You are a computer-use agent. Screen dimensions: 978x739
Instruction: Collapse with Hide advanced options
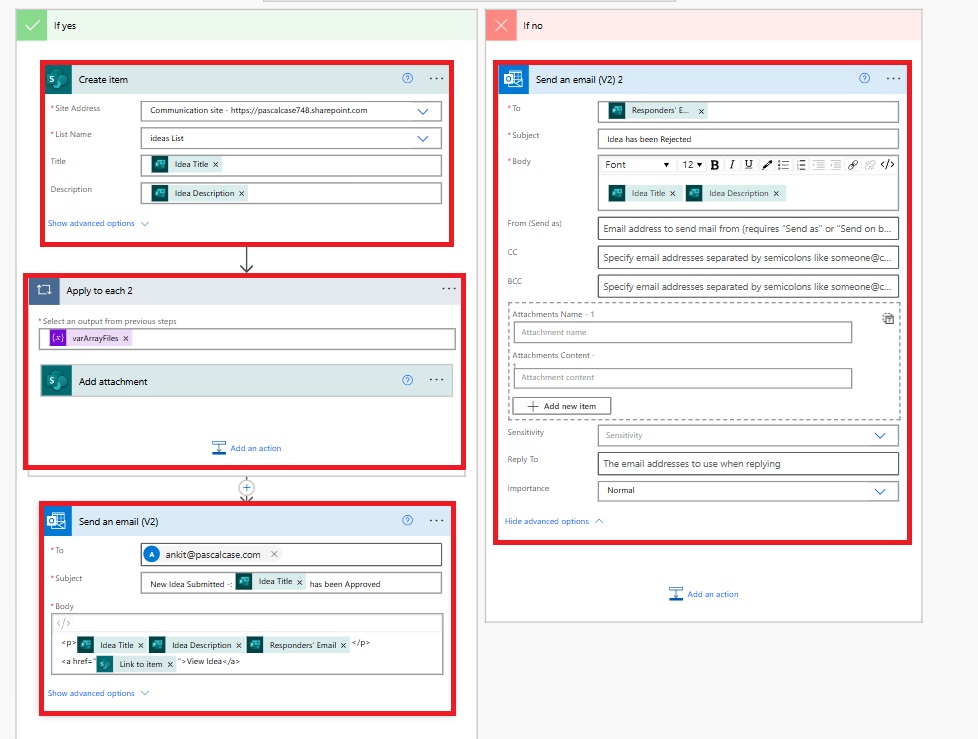[554, 521]
